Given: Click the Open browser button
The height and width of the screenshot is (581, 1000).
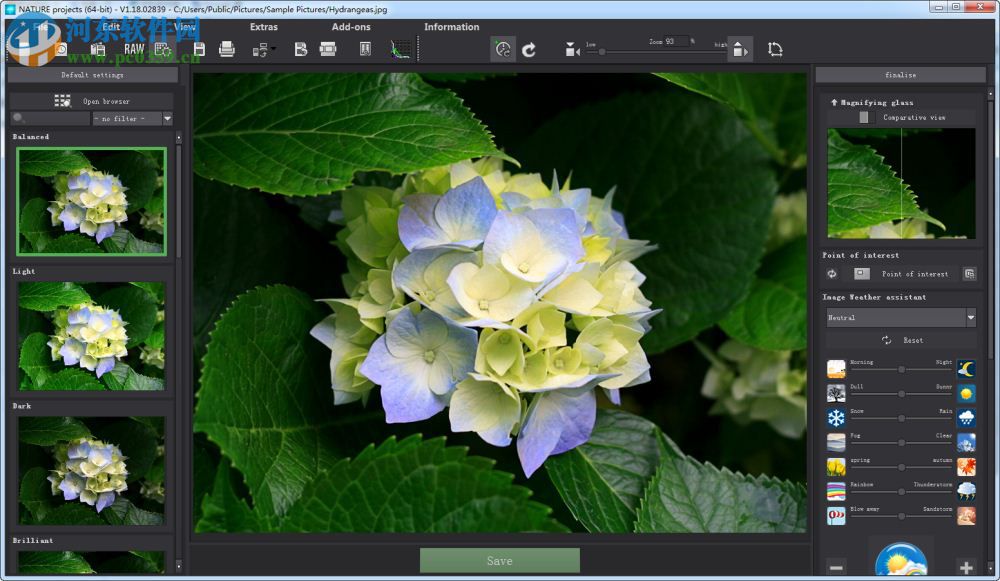Looking at the screenshot, I should [92, 101].
